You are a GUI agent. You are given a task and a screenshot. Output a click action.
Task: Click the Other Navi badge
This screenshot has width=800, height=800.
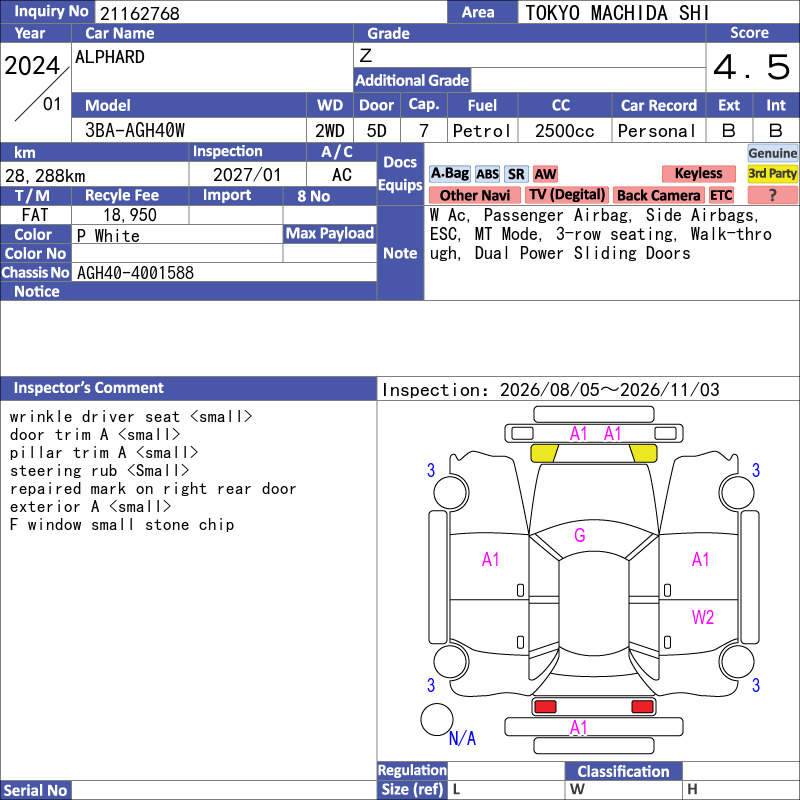tap(474, 195)
